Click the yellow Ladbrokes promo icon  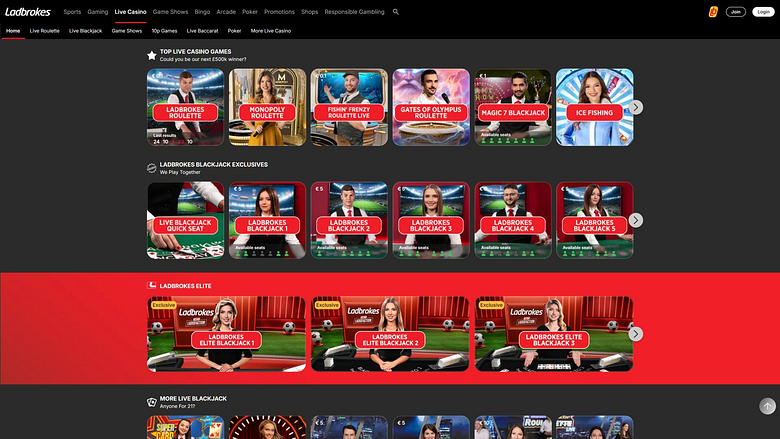click(x=713, y=12)
